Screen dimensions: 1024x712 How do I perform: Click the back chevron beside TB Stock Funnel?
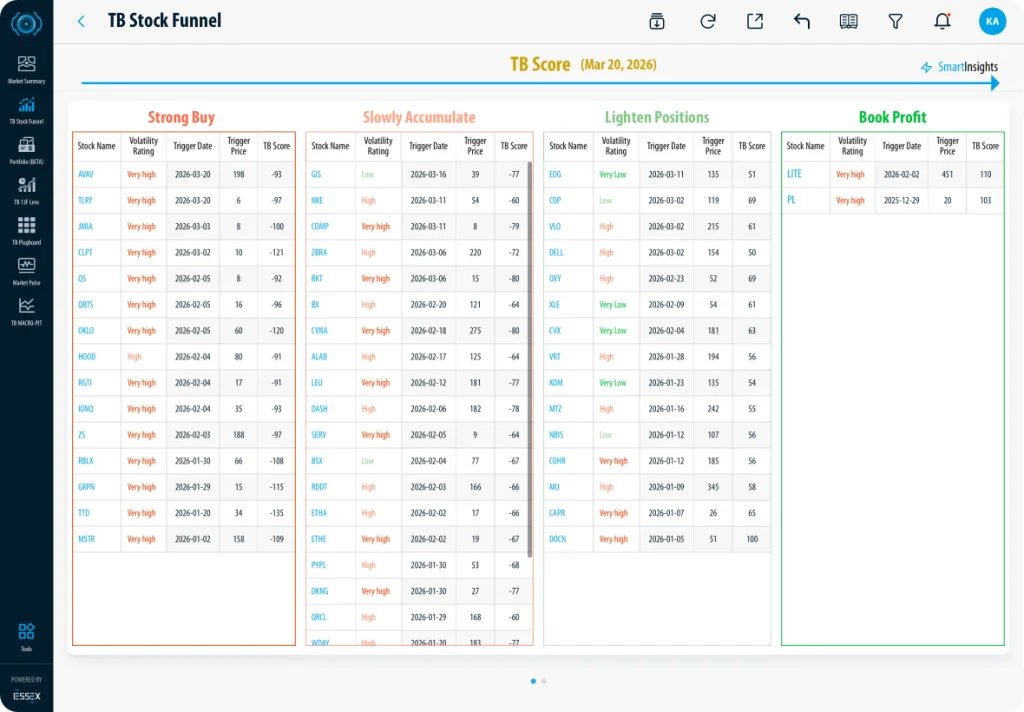tap(82, 21)
